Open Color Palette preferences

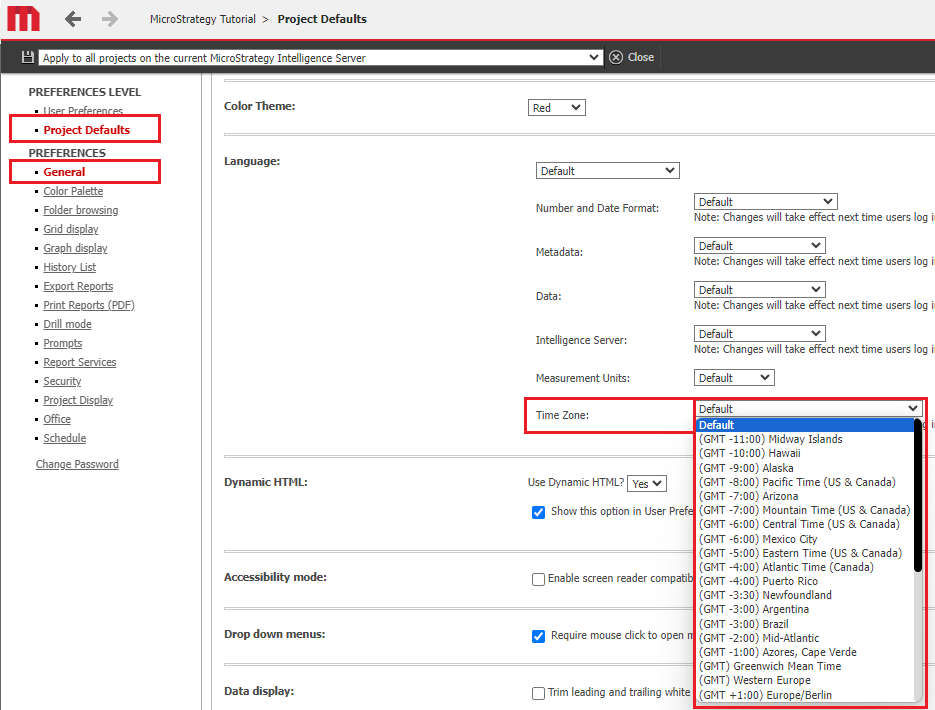(73, 191)
